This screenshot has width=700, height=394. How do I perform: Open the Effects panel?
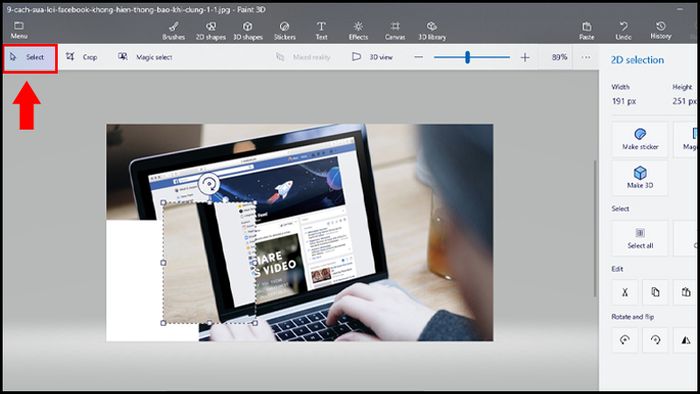(x=358, y=31)
